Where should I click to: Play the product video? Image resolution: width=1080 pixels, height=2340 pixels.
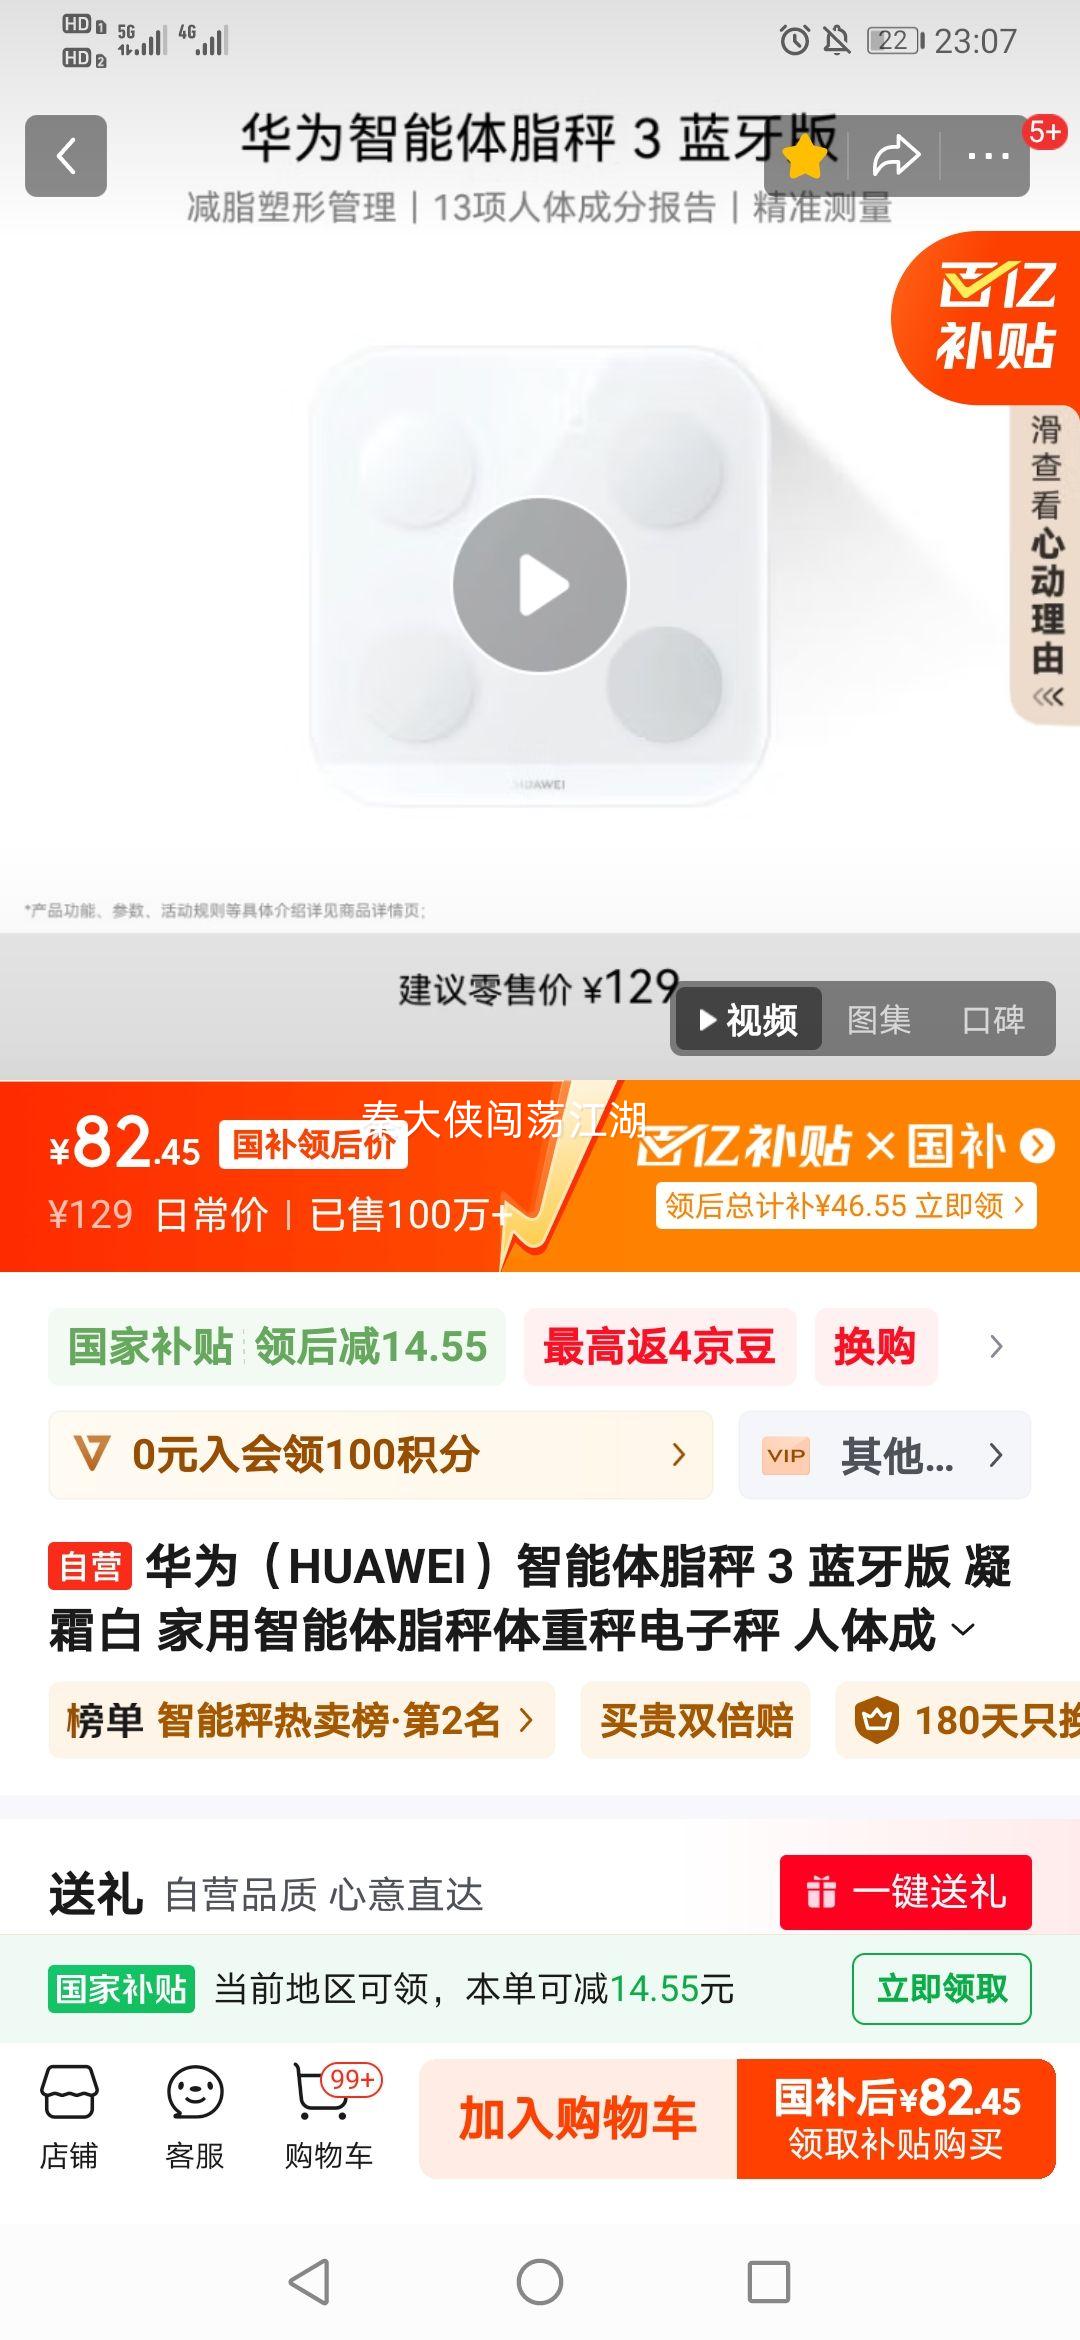click(x=540, y=585)
